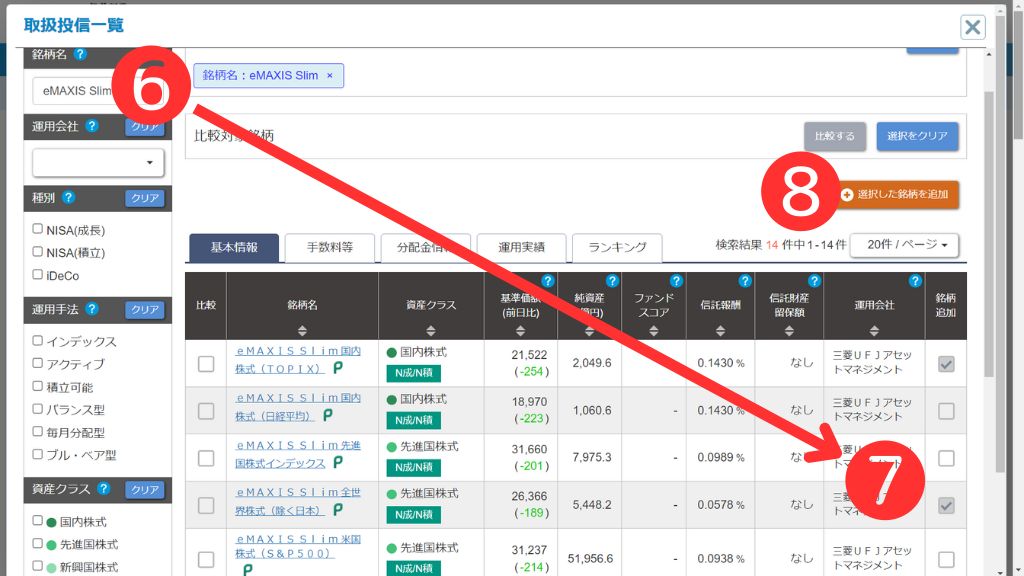Image resolution: width=1024 pixels, height=576 pixels.
Task: Clear the 資産クラス filter with クリア
Action: tap(144, 489)
